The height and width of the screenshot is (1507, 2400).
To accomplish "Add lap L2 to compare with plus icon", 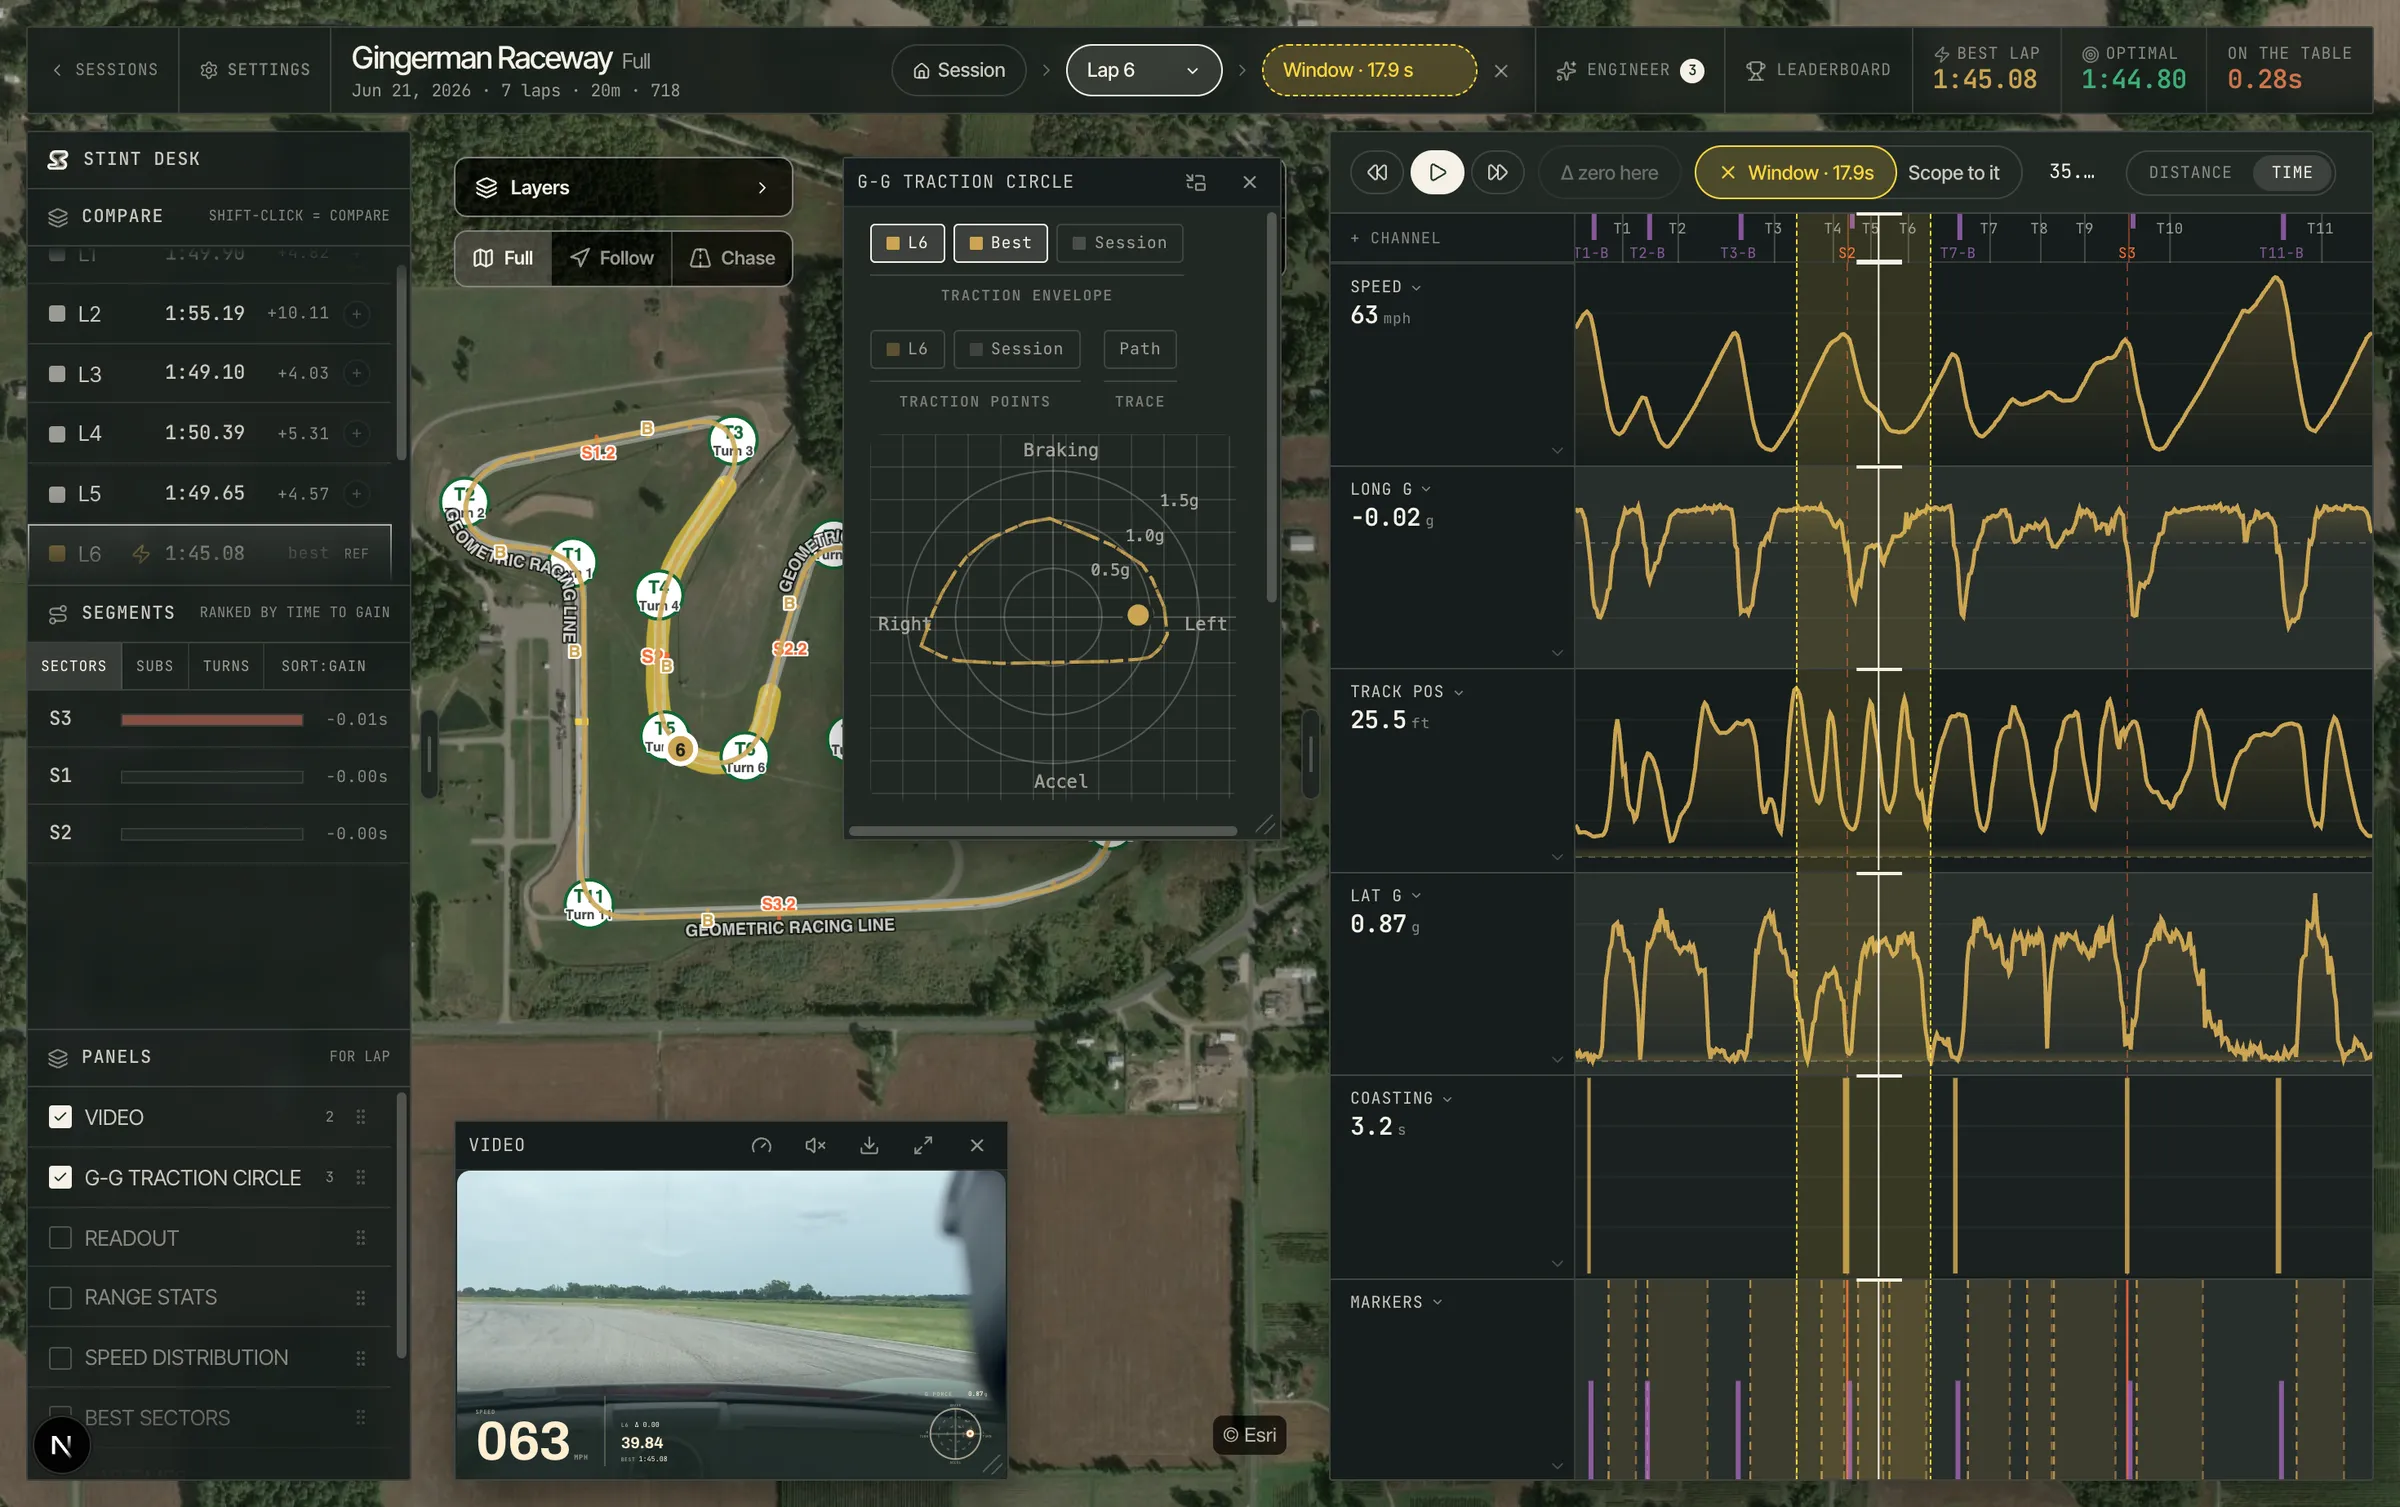I will tap(356, 314).
